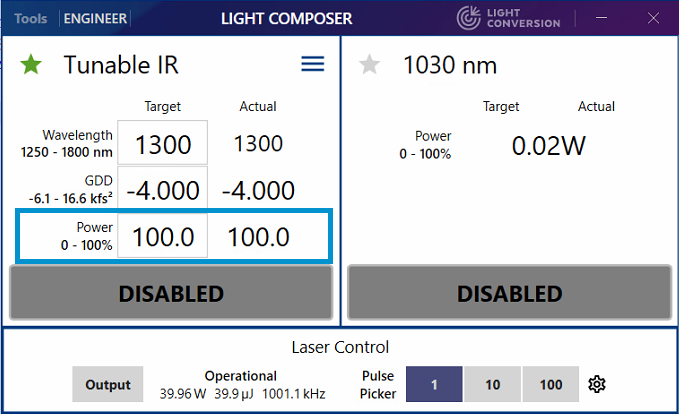679x414 pixels.
Task: Open the ENGINEER menu
Action: point(95,19)
